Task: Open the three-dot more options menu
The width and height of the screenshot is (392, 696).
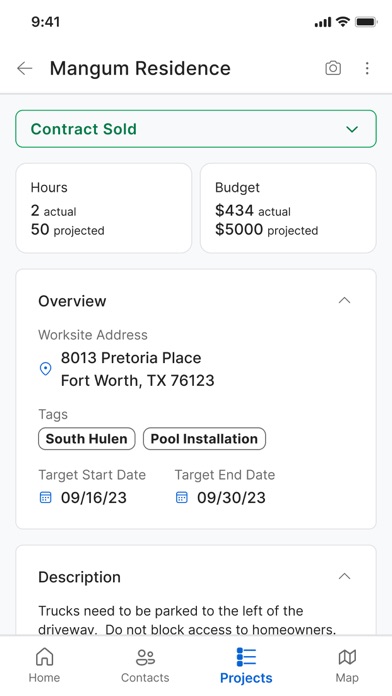Action: 367,68
